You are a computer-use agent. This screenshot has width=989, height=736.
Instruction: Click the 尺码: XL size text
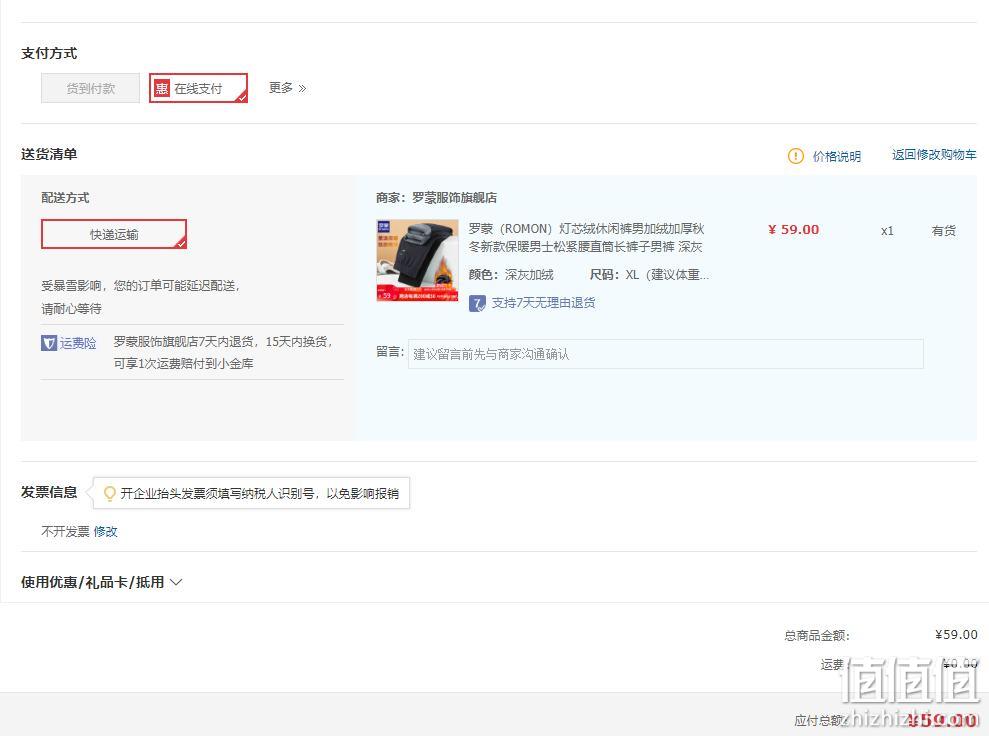pyautogui.click(x=649, y=274)
